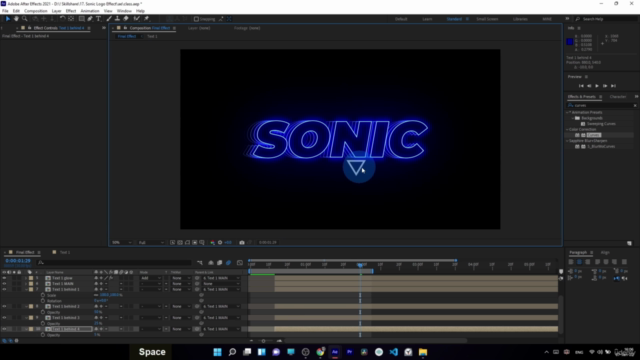Open File Explorer from the taskbar

(x=423, y=352)
